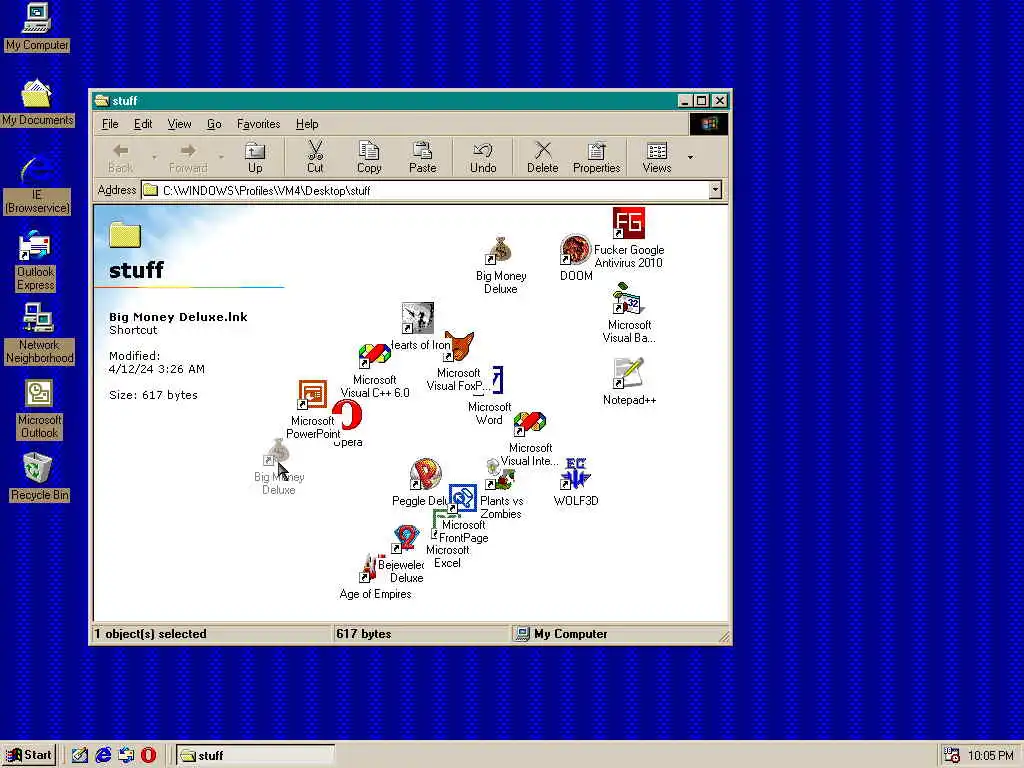1024x768 pixels.
Task: Open the Edit menu
Action: (143, 124)
